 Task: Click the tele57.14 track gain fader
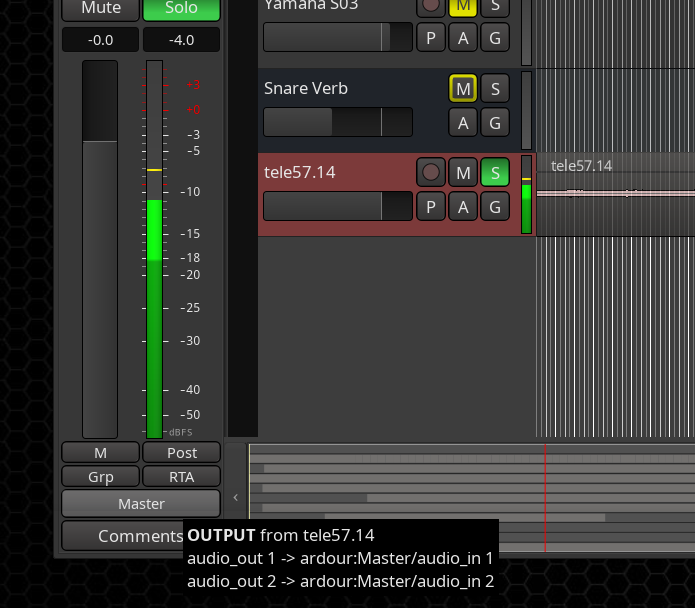[x=337, y=206]
